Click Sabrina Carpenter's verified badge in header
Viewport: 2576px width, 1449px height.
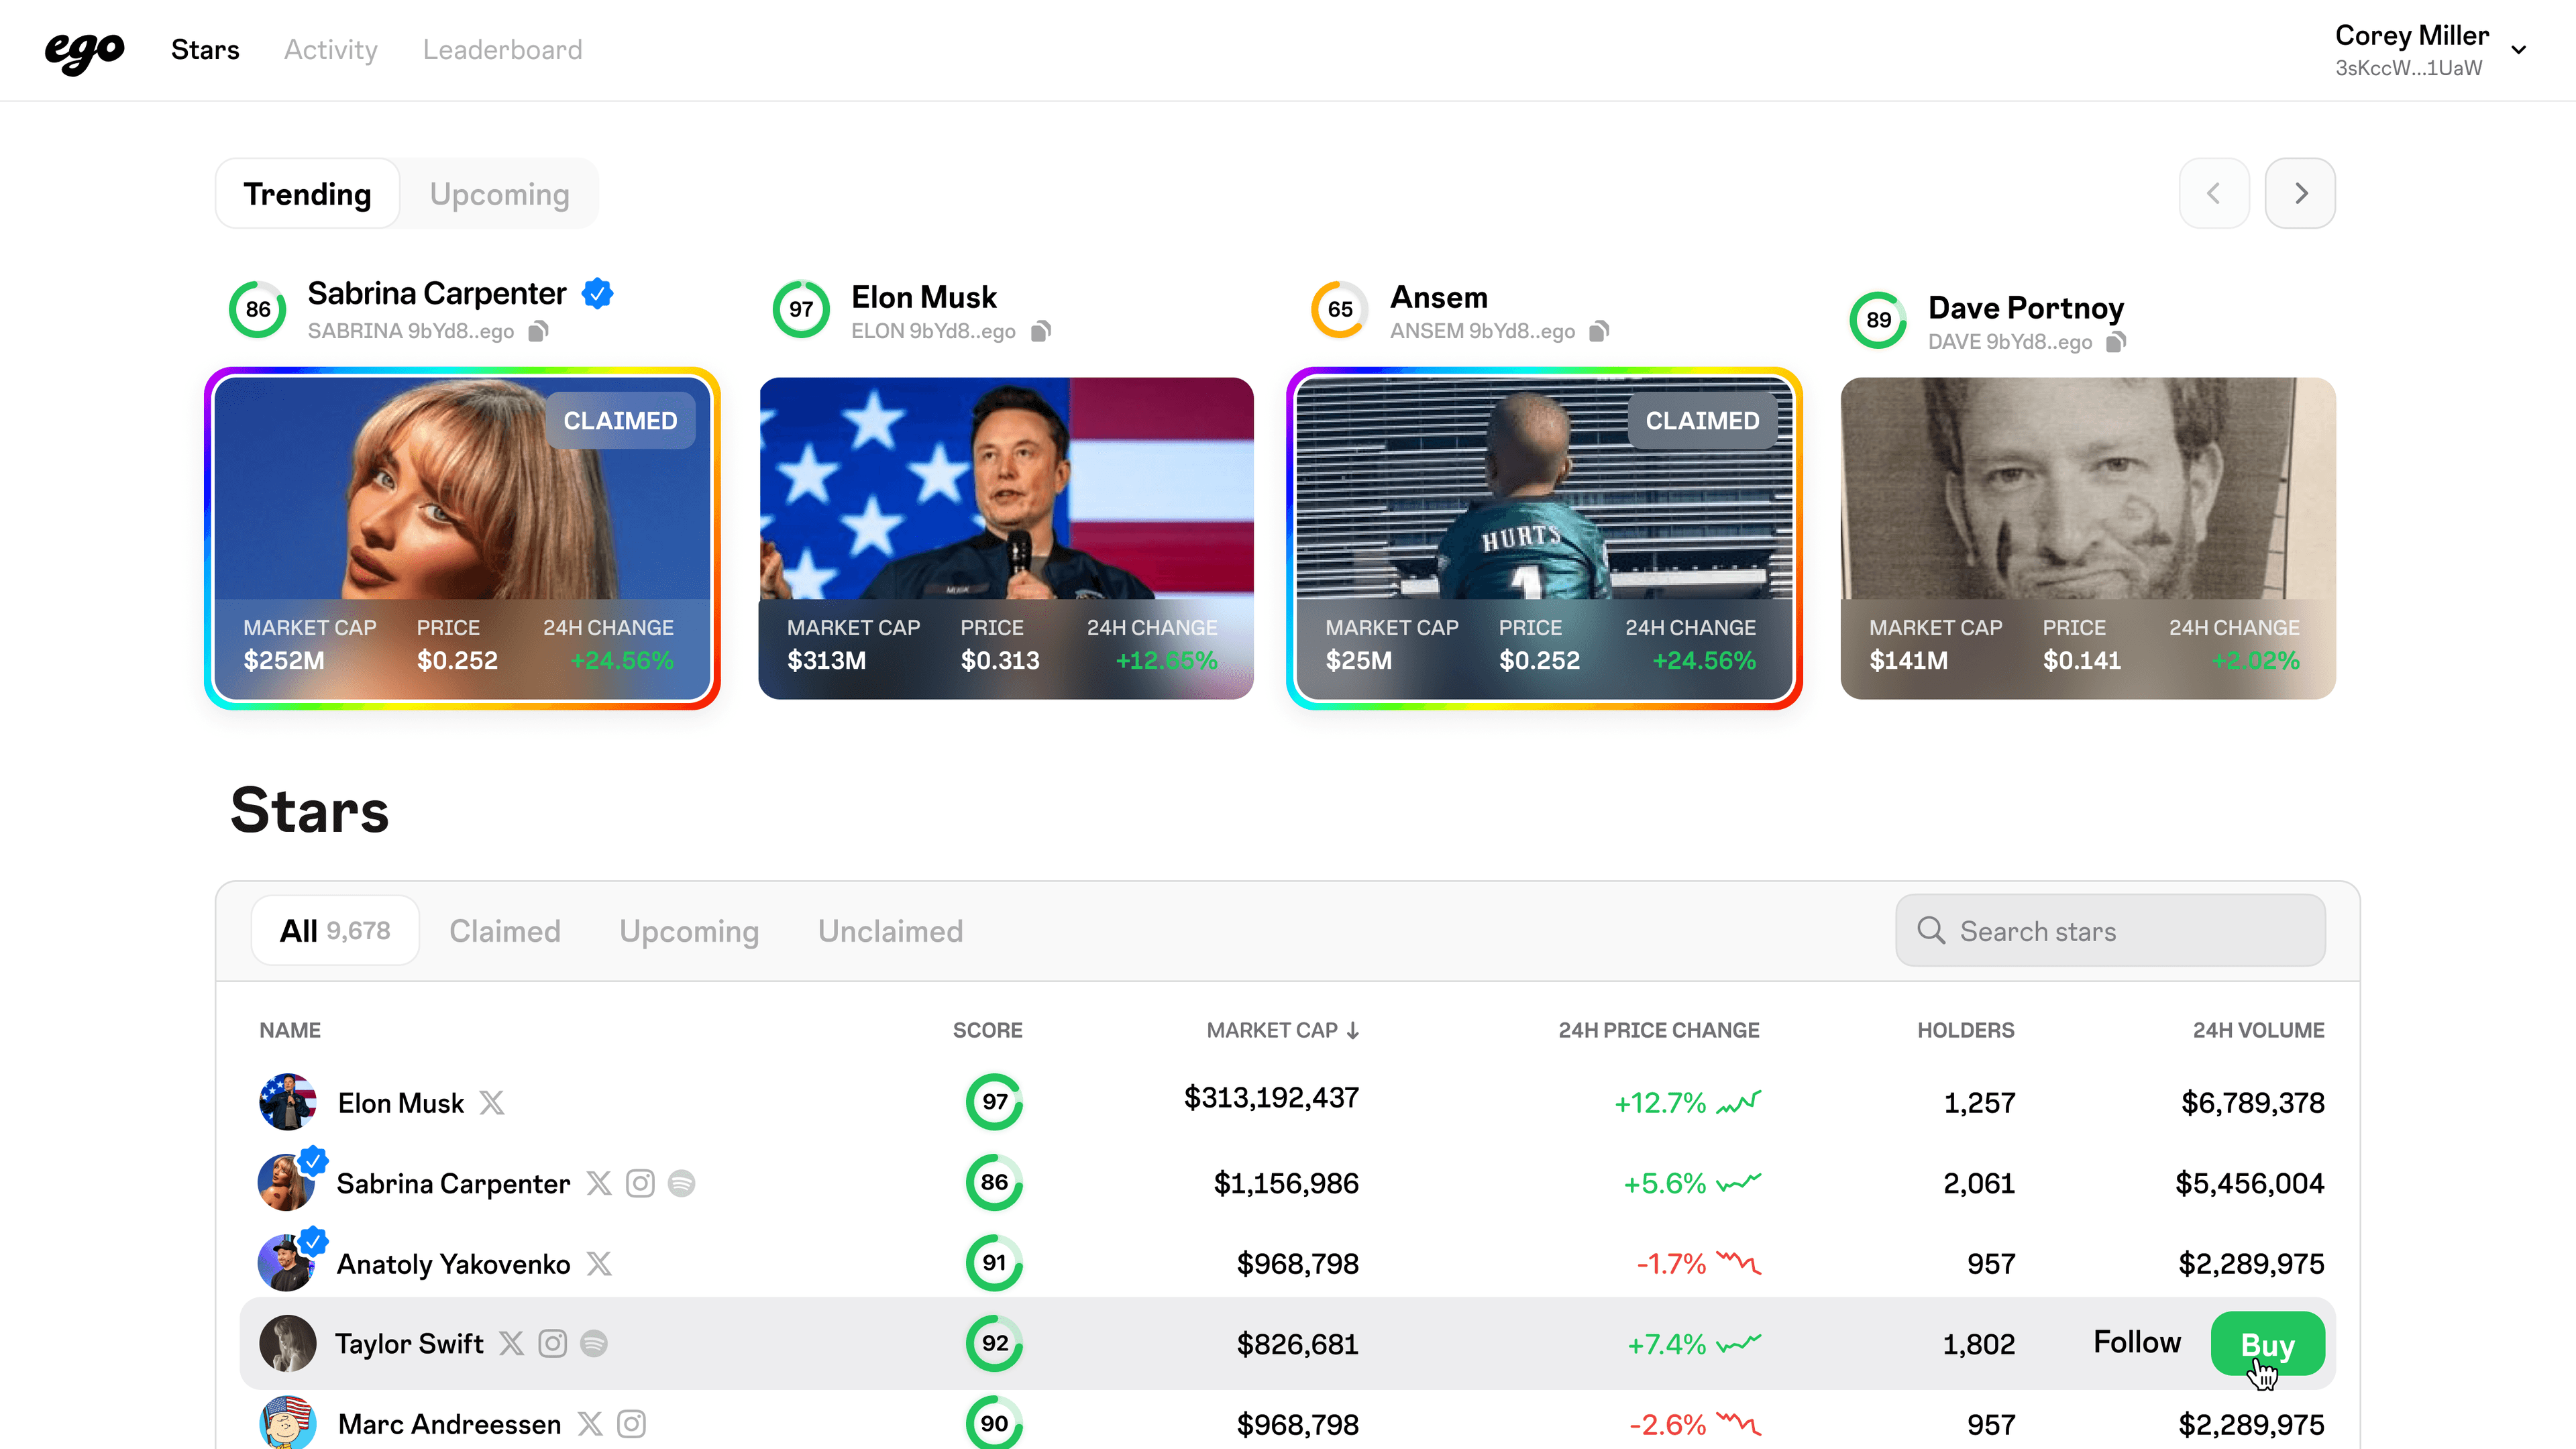pos(597,294)
